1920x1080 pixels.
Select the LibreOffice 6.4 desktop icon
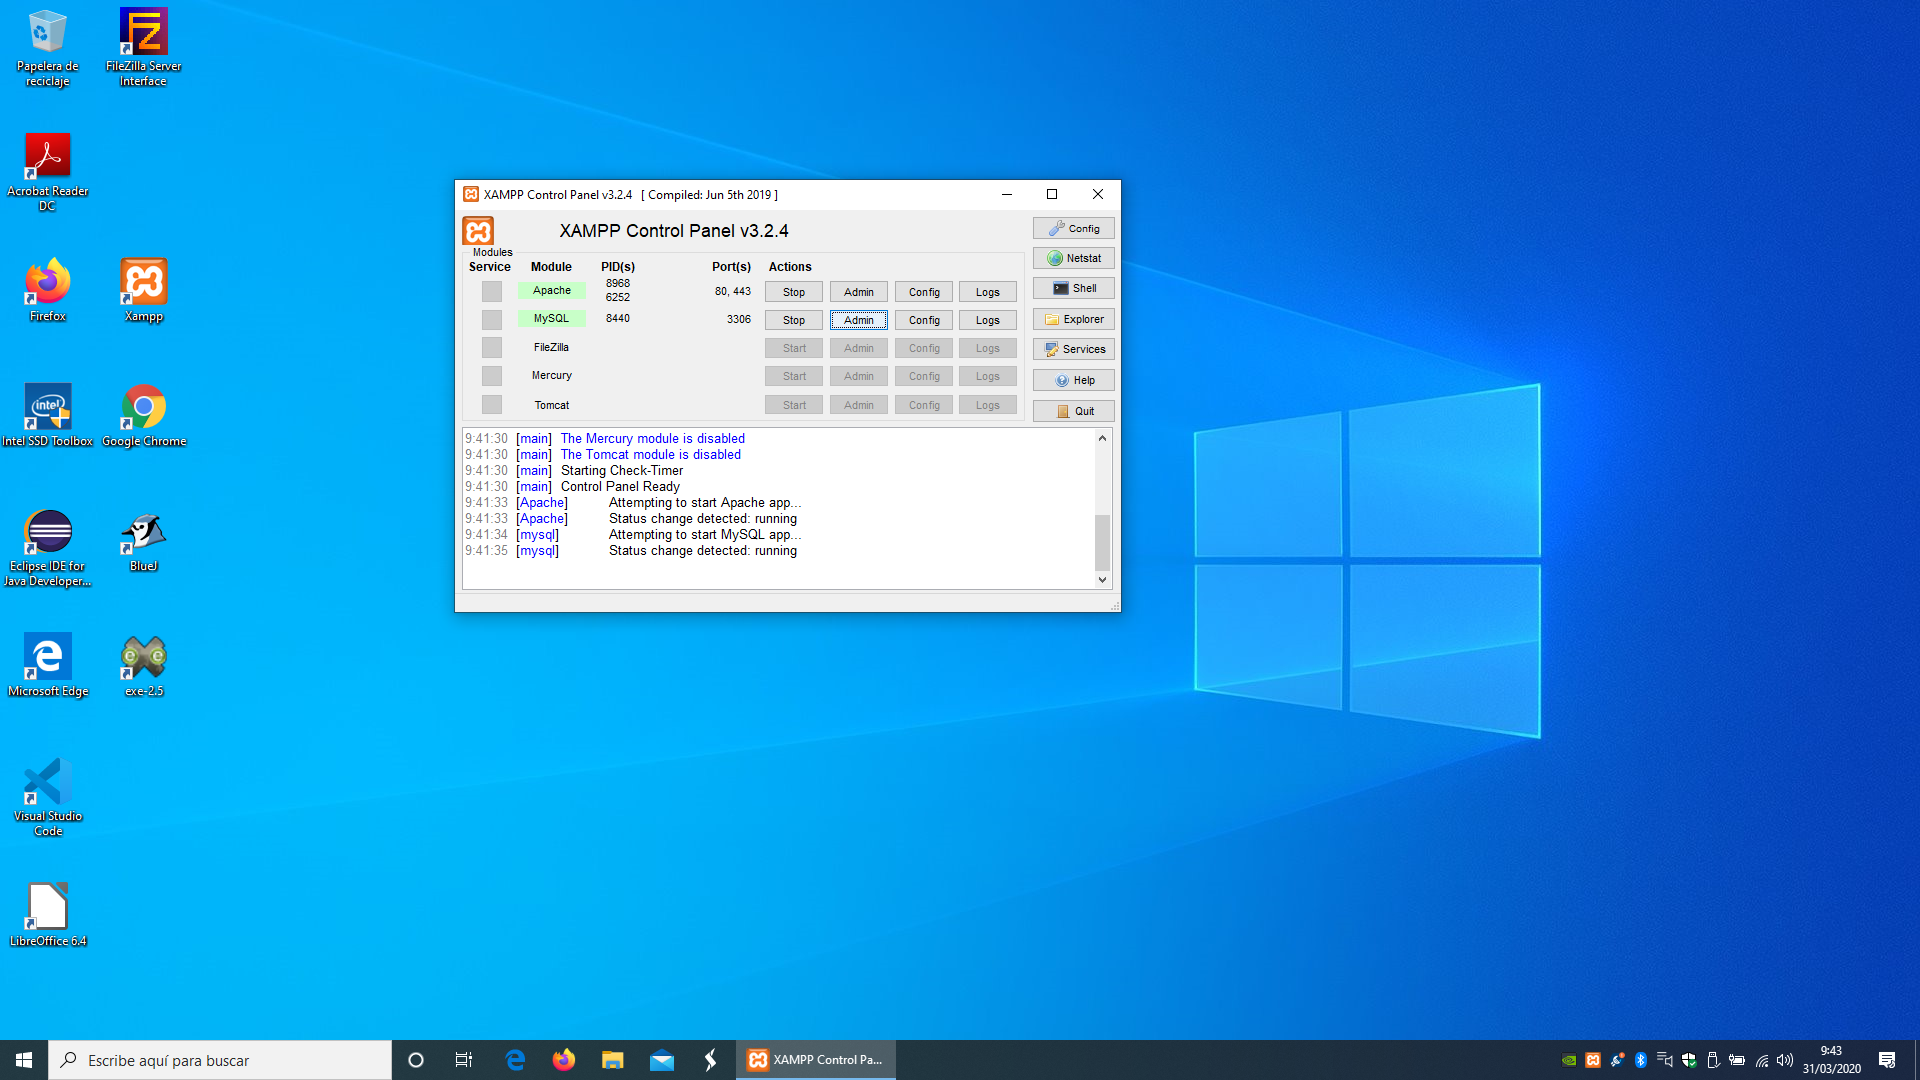tap(47, 915)
